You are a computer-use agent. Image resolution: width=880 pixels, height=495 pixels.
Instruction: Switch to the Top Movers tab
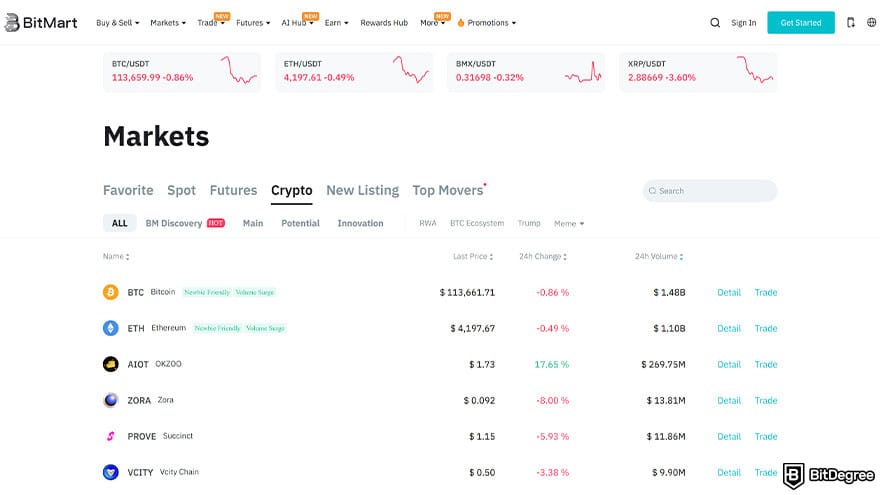pyautogui.click(x=448, y=190)
